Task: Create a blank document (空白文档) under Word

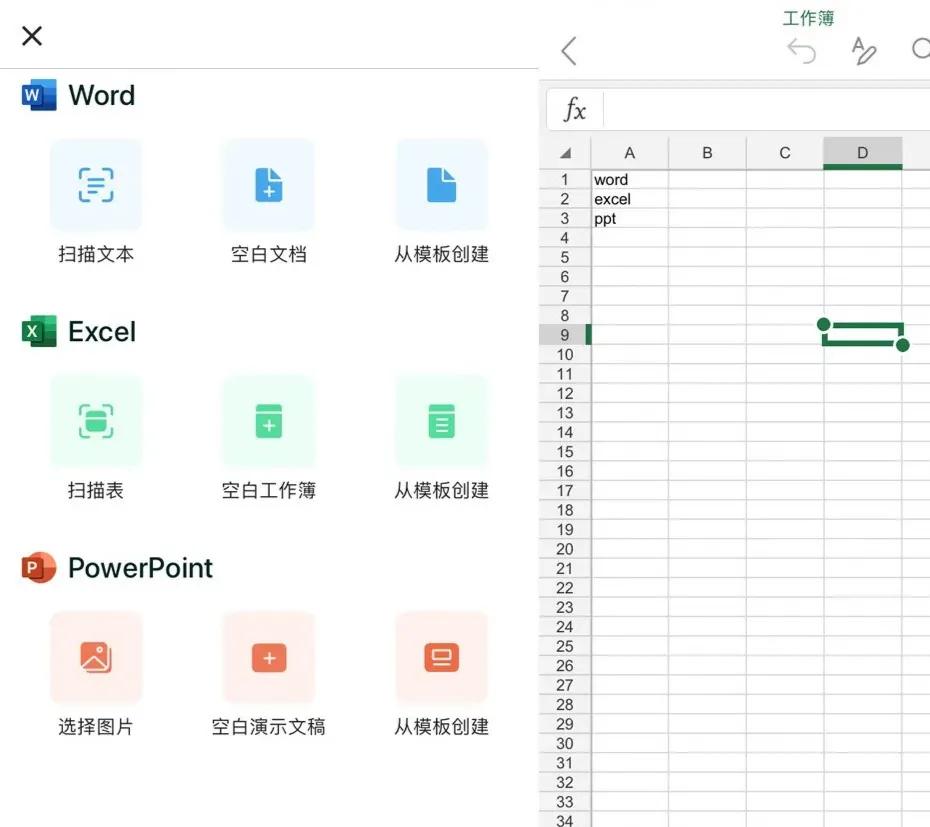Action: [x=268, y=185]
